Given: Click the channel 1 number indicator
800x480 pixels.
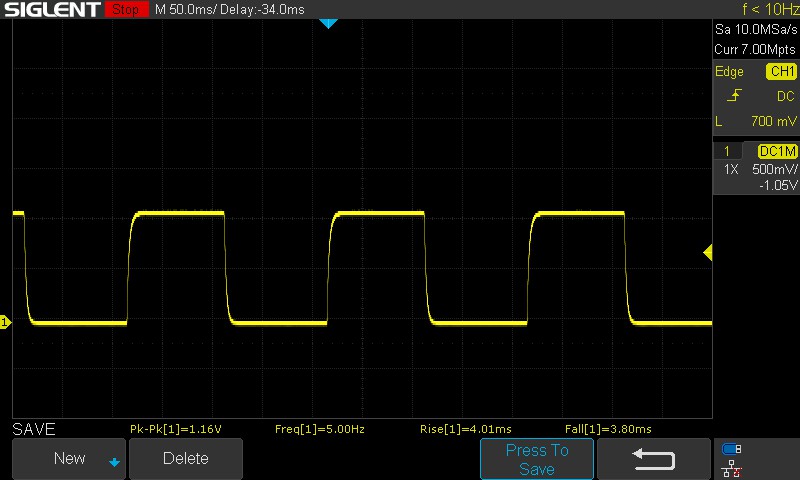Looking at the screenshot, I should pos(727,151).
